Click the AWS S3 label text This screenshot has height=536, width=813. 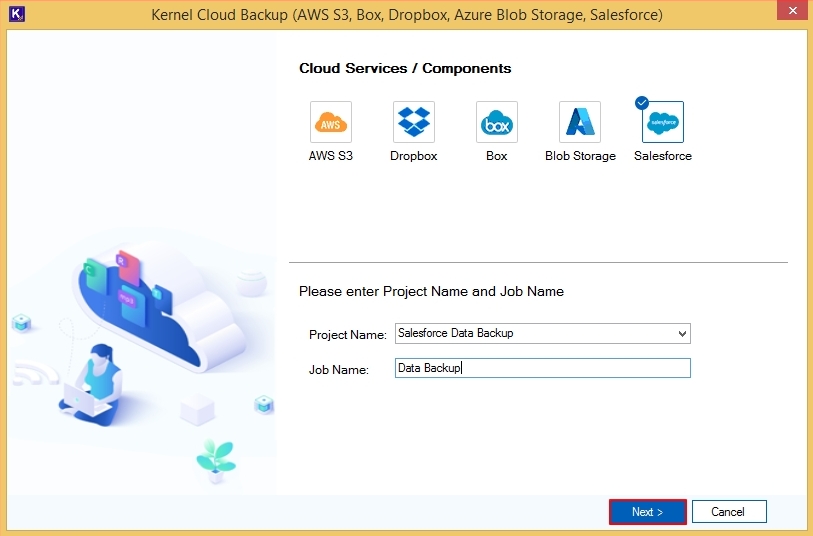[331, 156]
